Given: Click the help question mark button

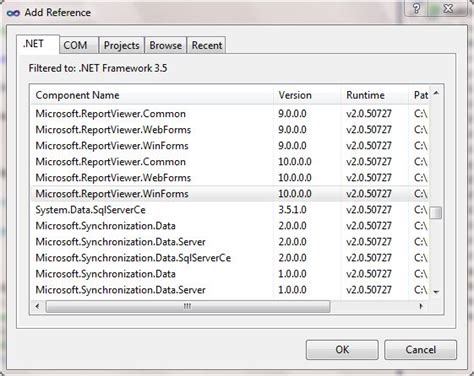Looking at the screenshot, I should tap(416, 8).
